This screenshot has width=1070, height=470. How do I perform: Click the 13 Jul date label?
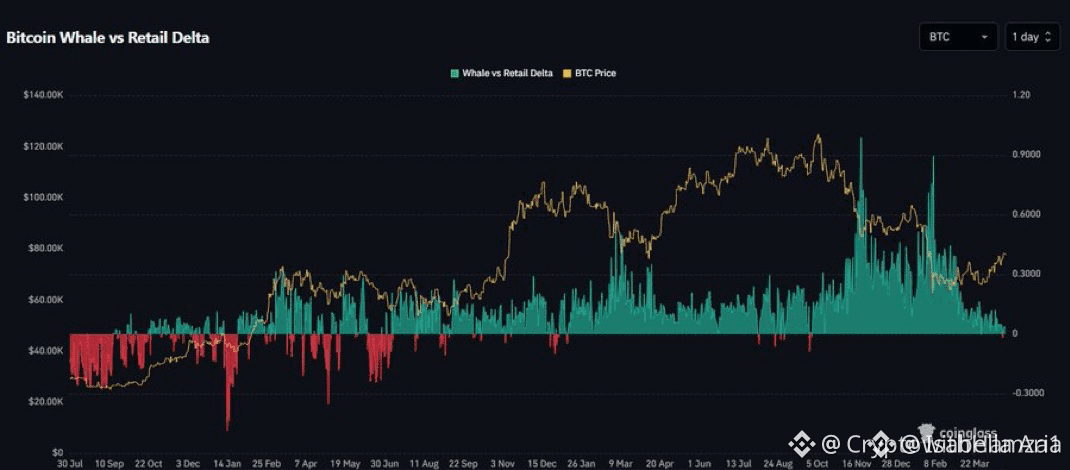pos(738,463)
